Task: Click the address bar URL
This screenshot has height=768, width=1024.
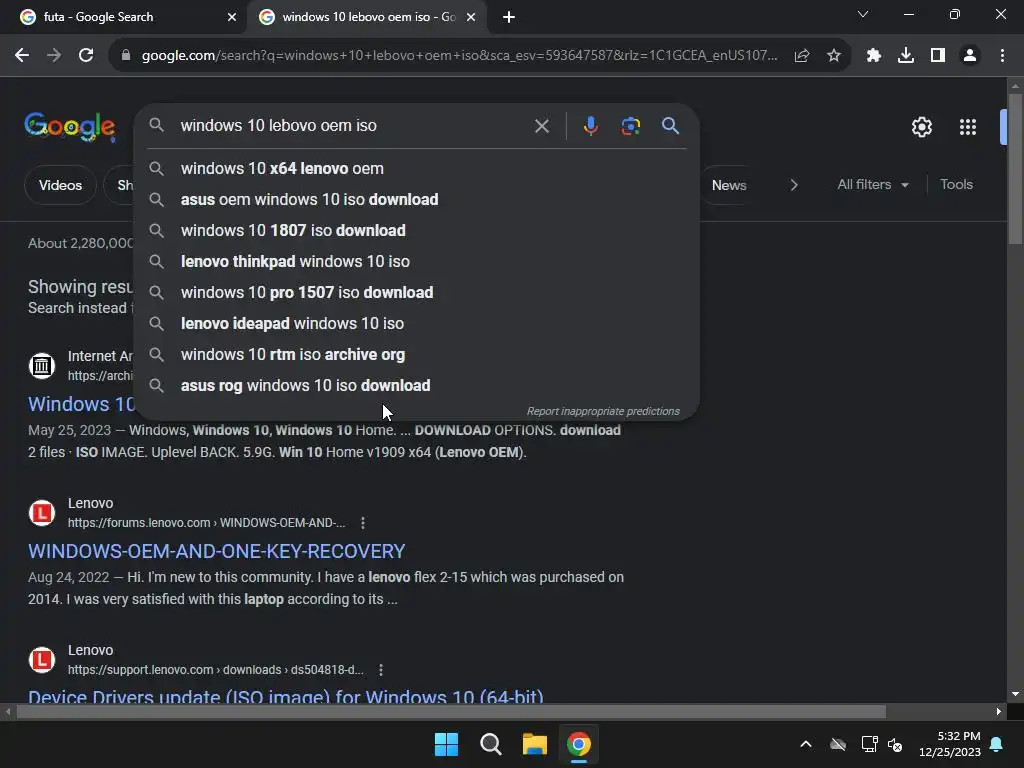Action: 459,56
